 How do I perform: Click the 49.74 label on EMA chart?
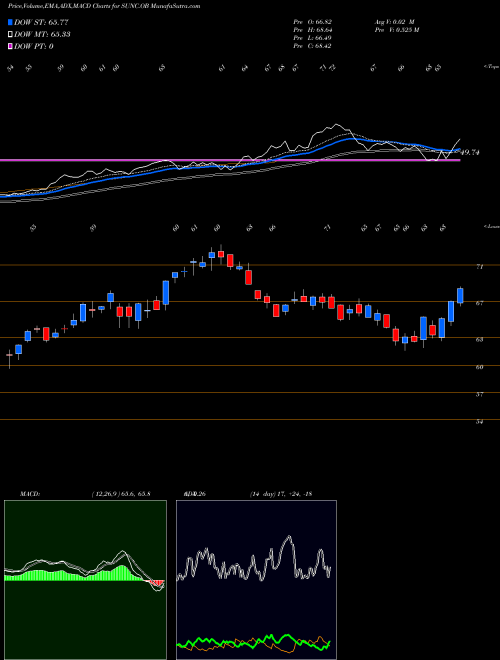click(x=471, y=152)
